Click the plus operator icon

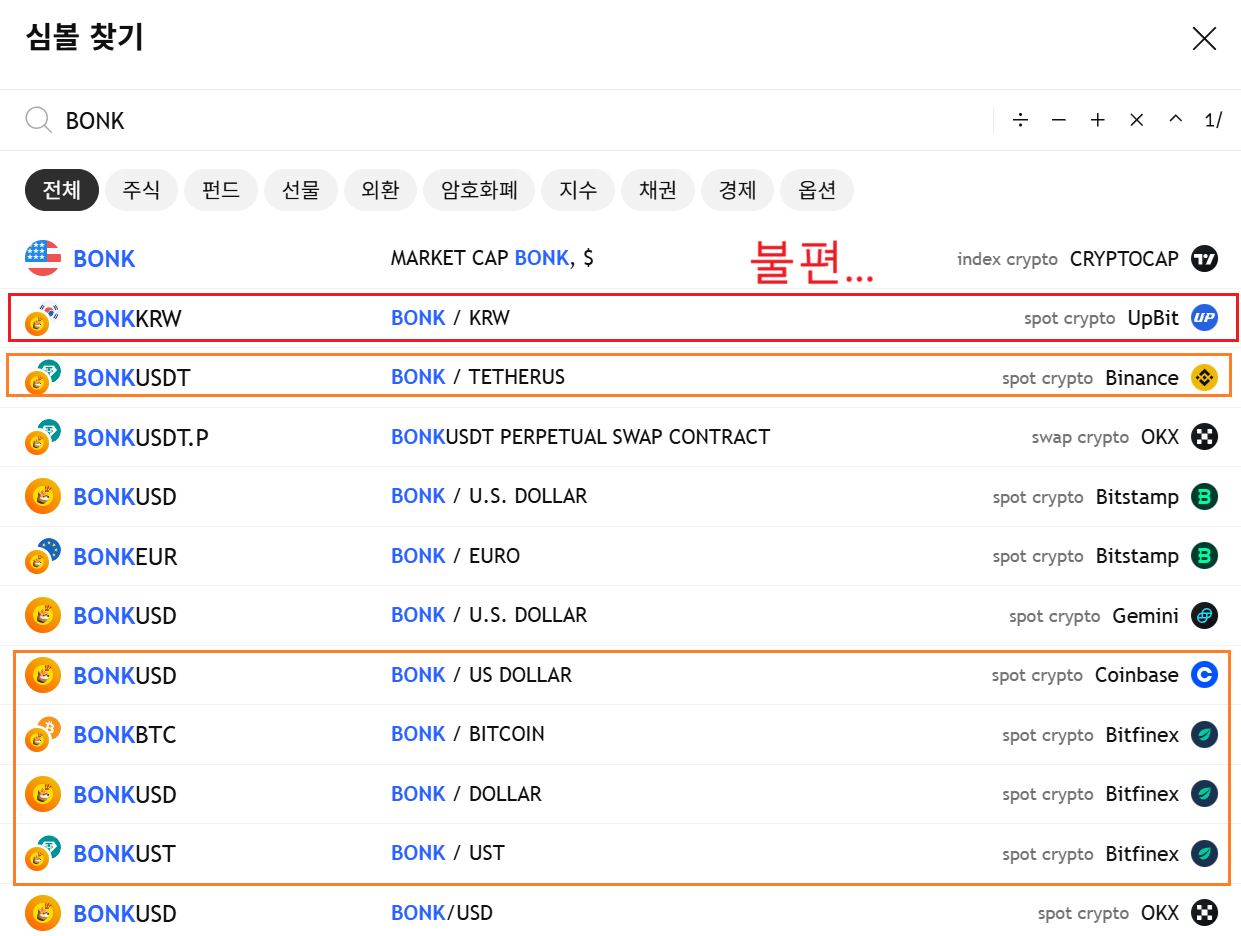click(x=1098, y=120)
